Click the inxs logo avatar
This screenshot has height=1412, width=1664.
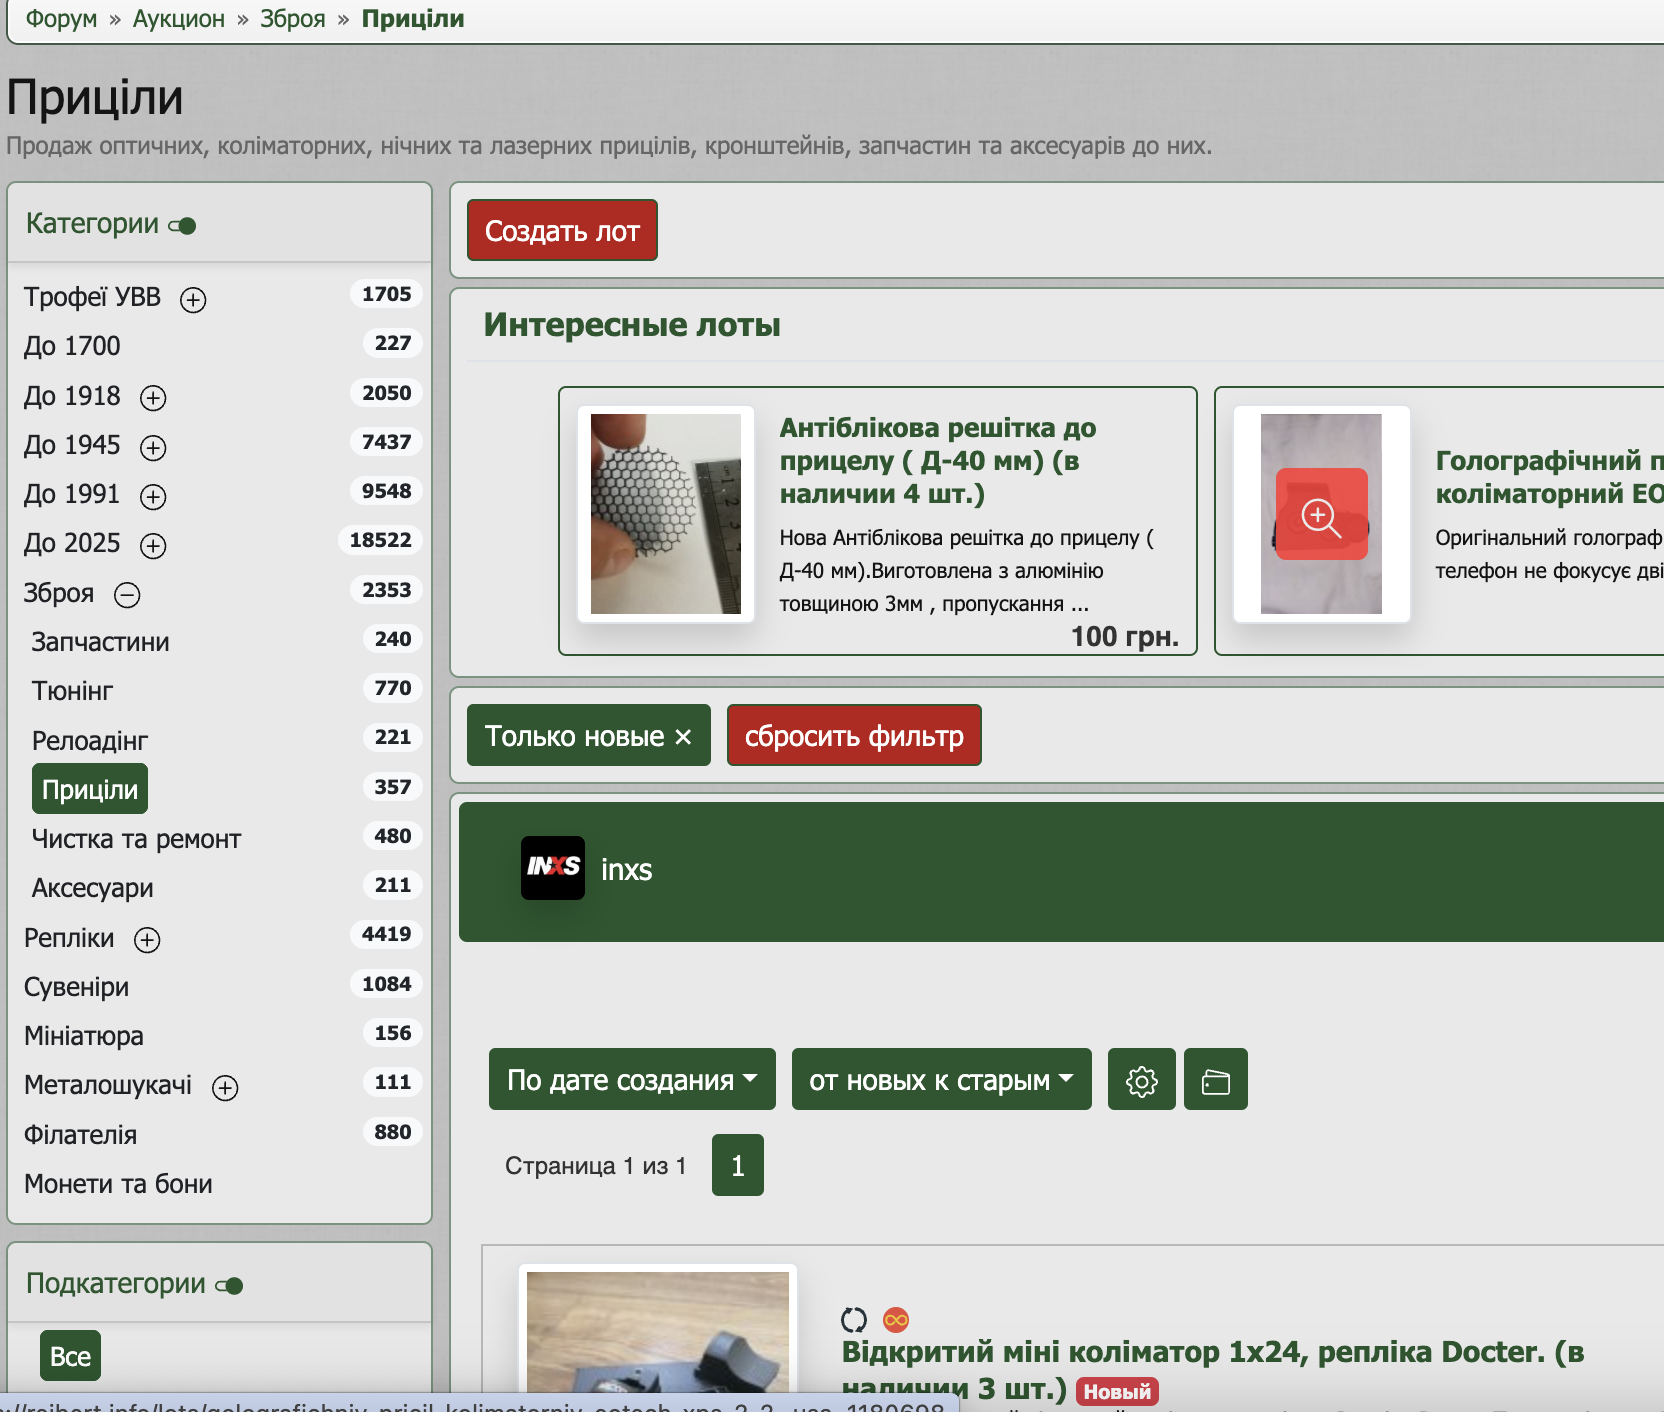(552, 868)
